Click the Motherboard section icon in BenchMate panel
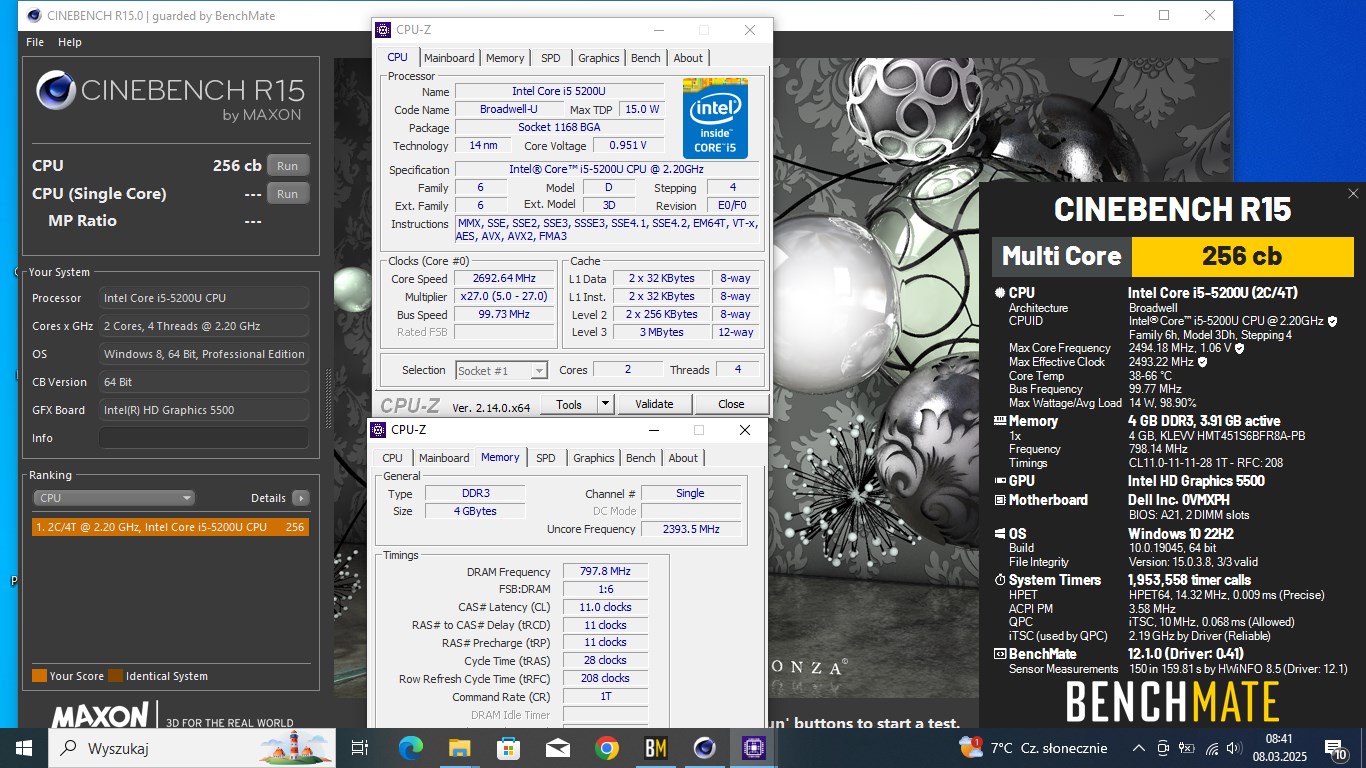The width and height of the screenshot is (1366, 768). 1000,500
